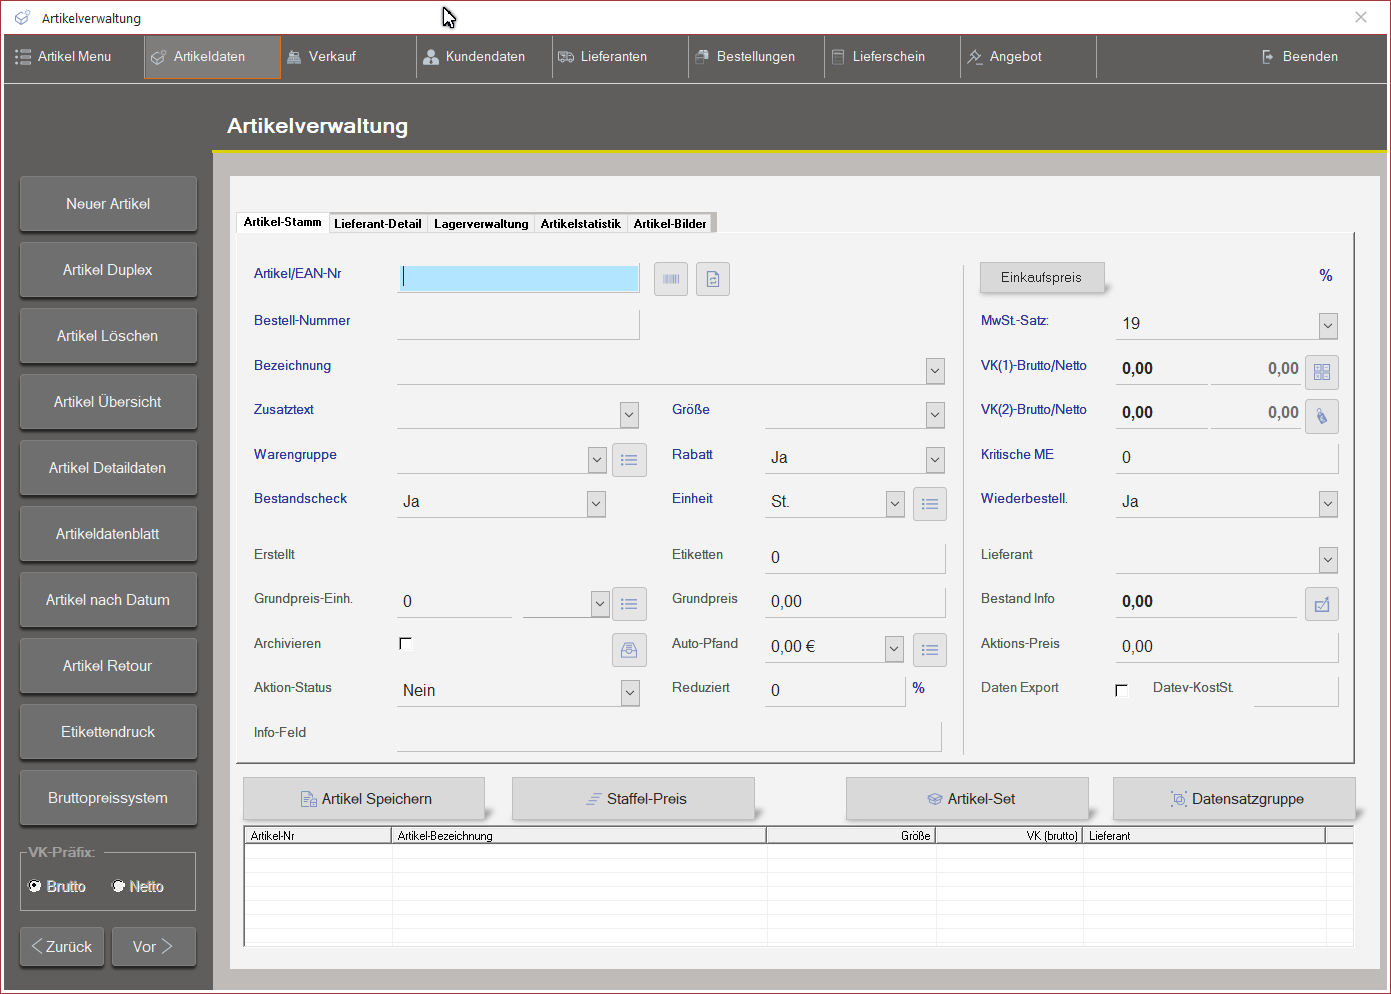Select the price tag icon beside VK(2)-Brutto/Netto

tap(1322, 416)
